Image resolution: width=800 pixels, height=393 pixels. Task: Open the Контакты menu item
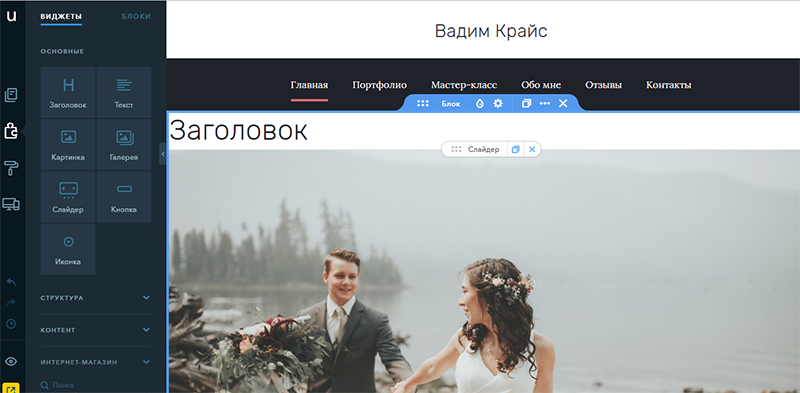tap(669, 85)
